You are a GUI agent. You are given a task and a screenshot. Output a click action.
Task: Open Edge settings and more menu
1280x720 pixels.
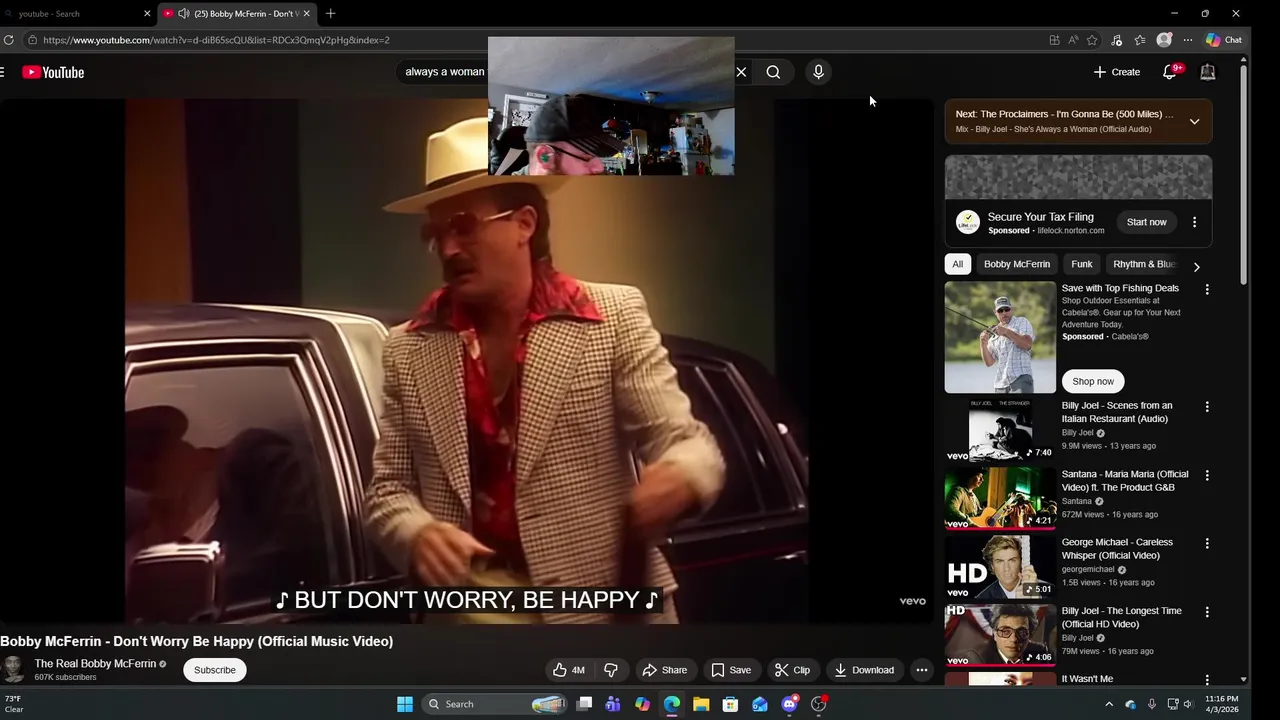coord(1187,40)
